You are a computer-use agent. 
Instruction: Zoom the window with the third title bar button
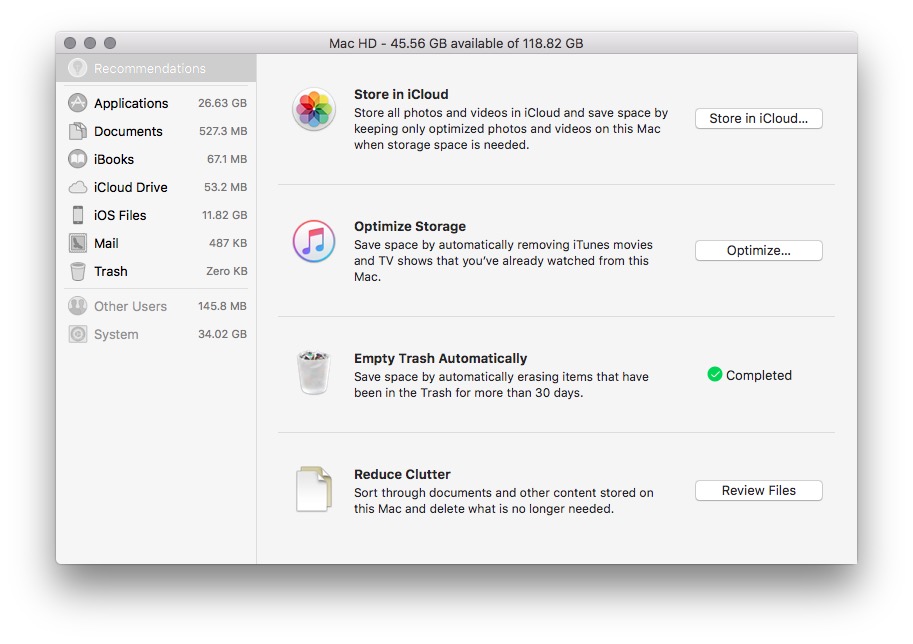tap(110, 43)
